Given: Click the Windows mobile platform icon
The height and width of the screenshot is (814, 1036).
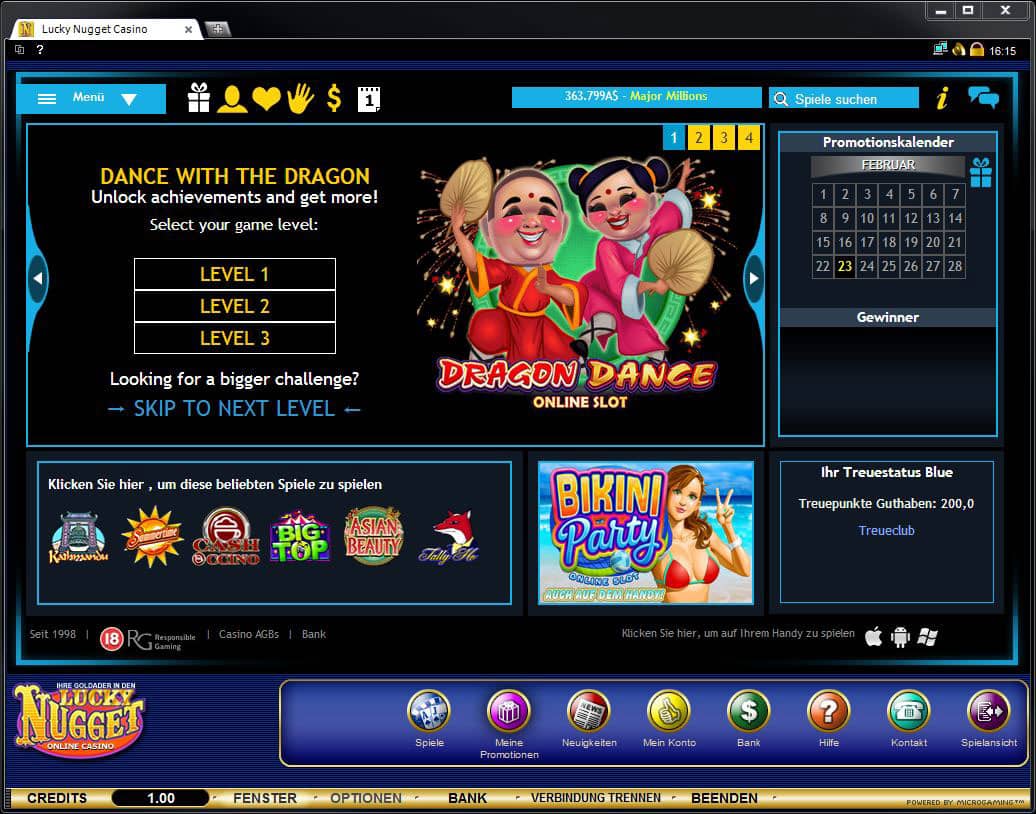Looking at the screenshot, I should [x=928, y=637].
